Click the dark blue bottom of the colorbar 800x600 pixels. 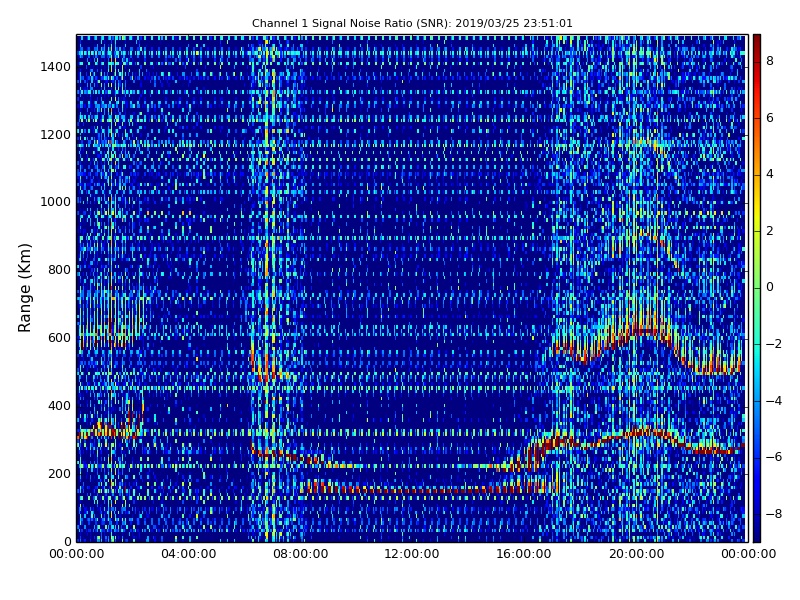(757, 535)
